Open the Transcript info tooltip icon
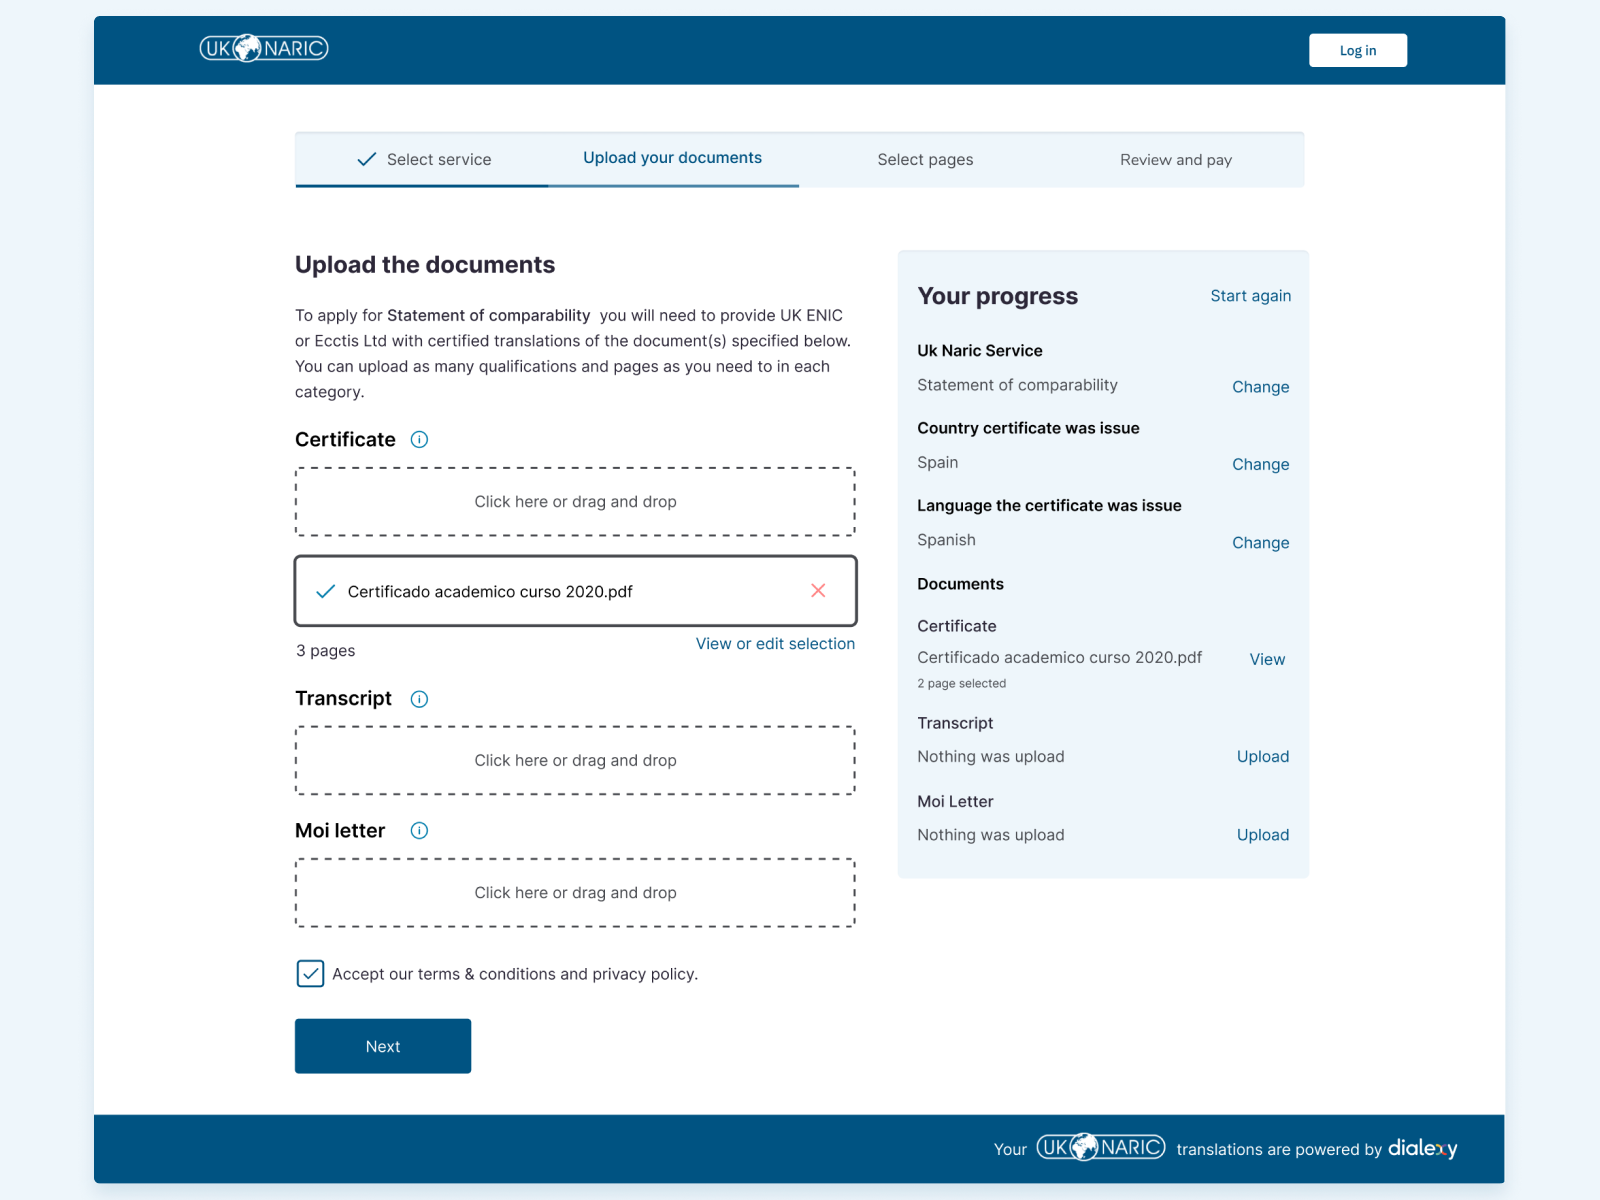The height and width of the screenshot is (1200, 1600). 419,699
